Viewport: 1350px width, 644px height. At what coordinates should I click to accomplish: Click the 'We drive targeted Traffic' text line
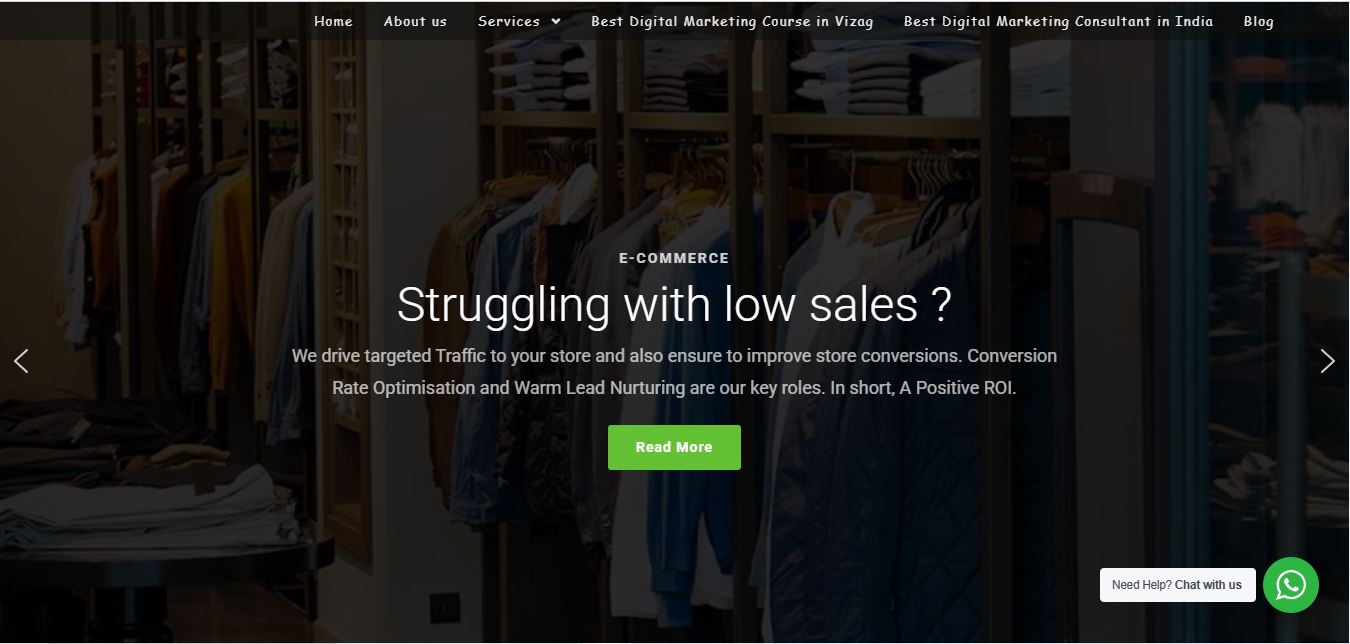click(x=674, y=356)
